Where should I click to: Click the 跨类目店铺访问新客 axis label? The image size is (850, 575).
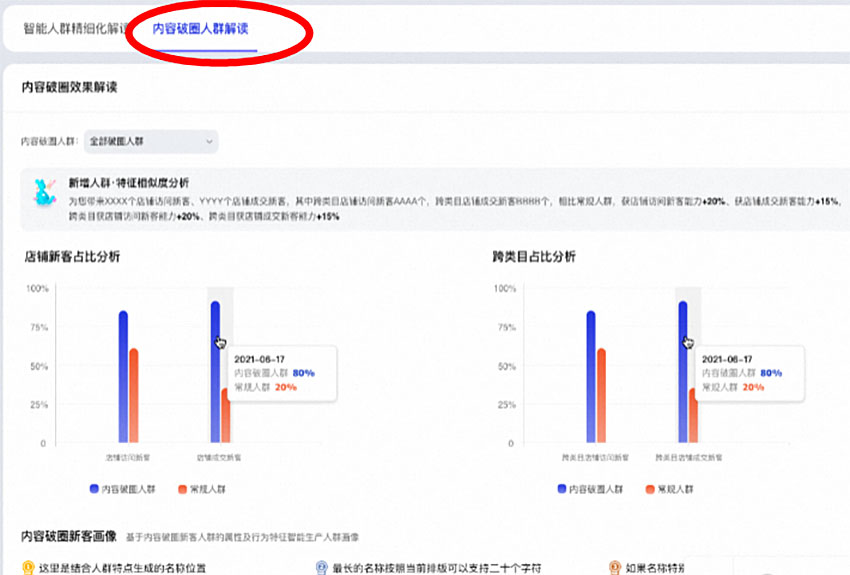(x=595, y=457)
